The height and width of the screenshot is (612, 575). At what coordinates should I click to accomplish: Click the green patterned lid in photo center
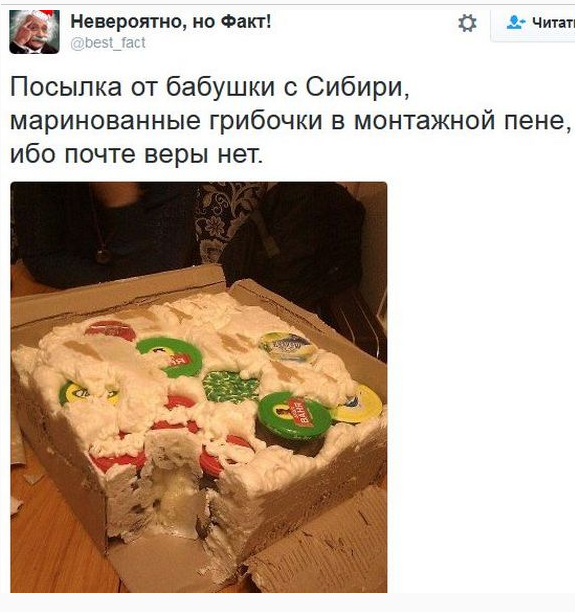(231, 387)
